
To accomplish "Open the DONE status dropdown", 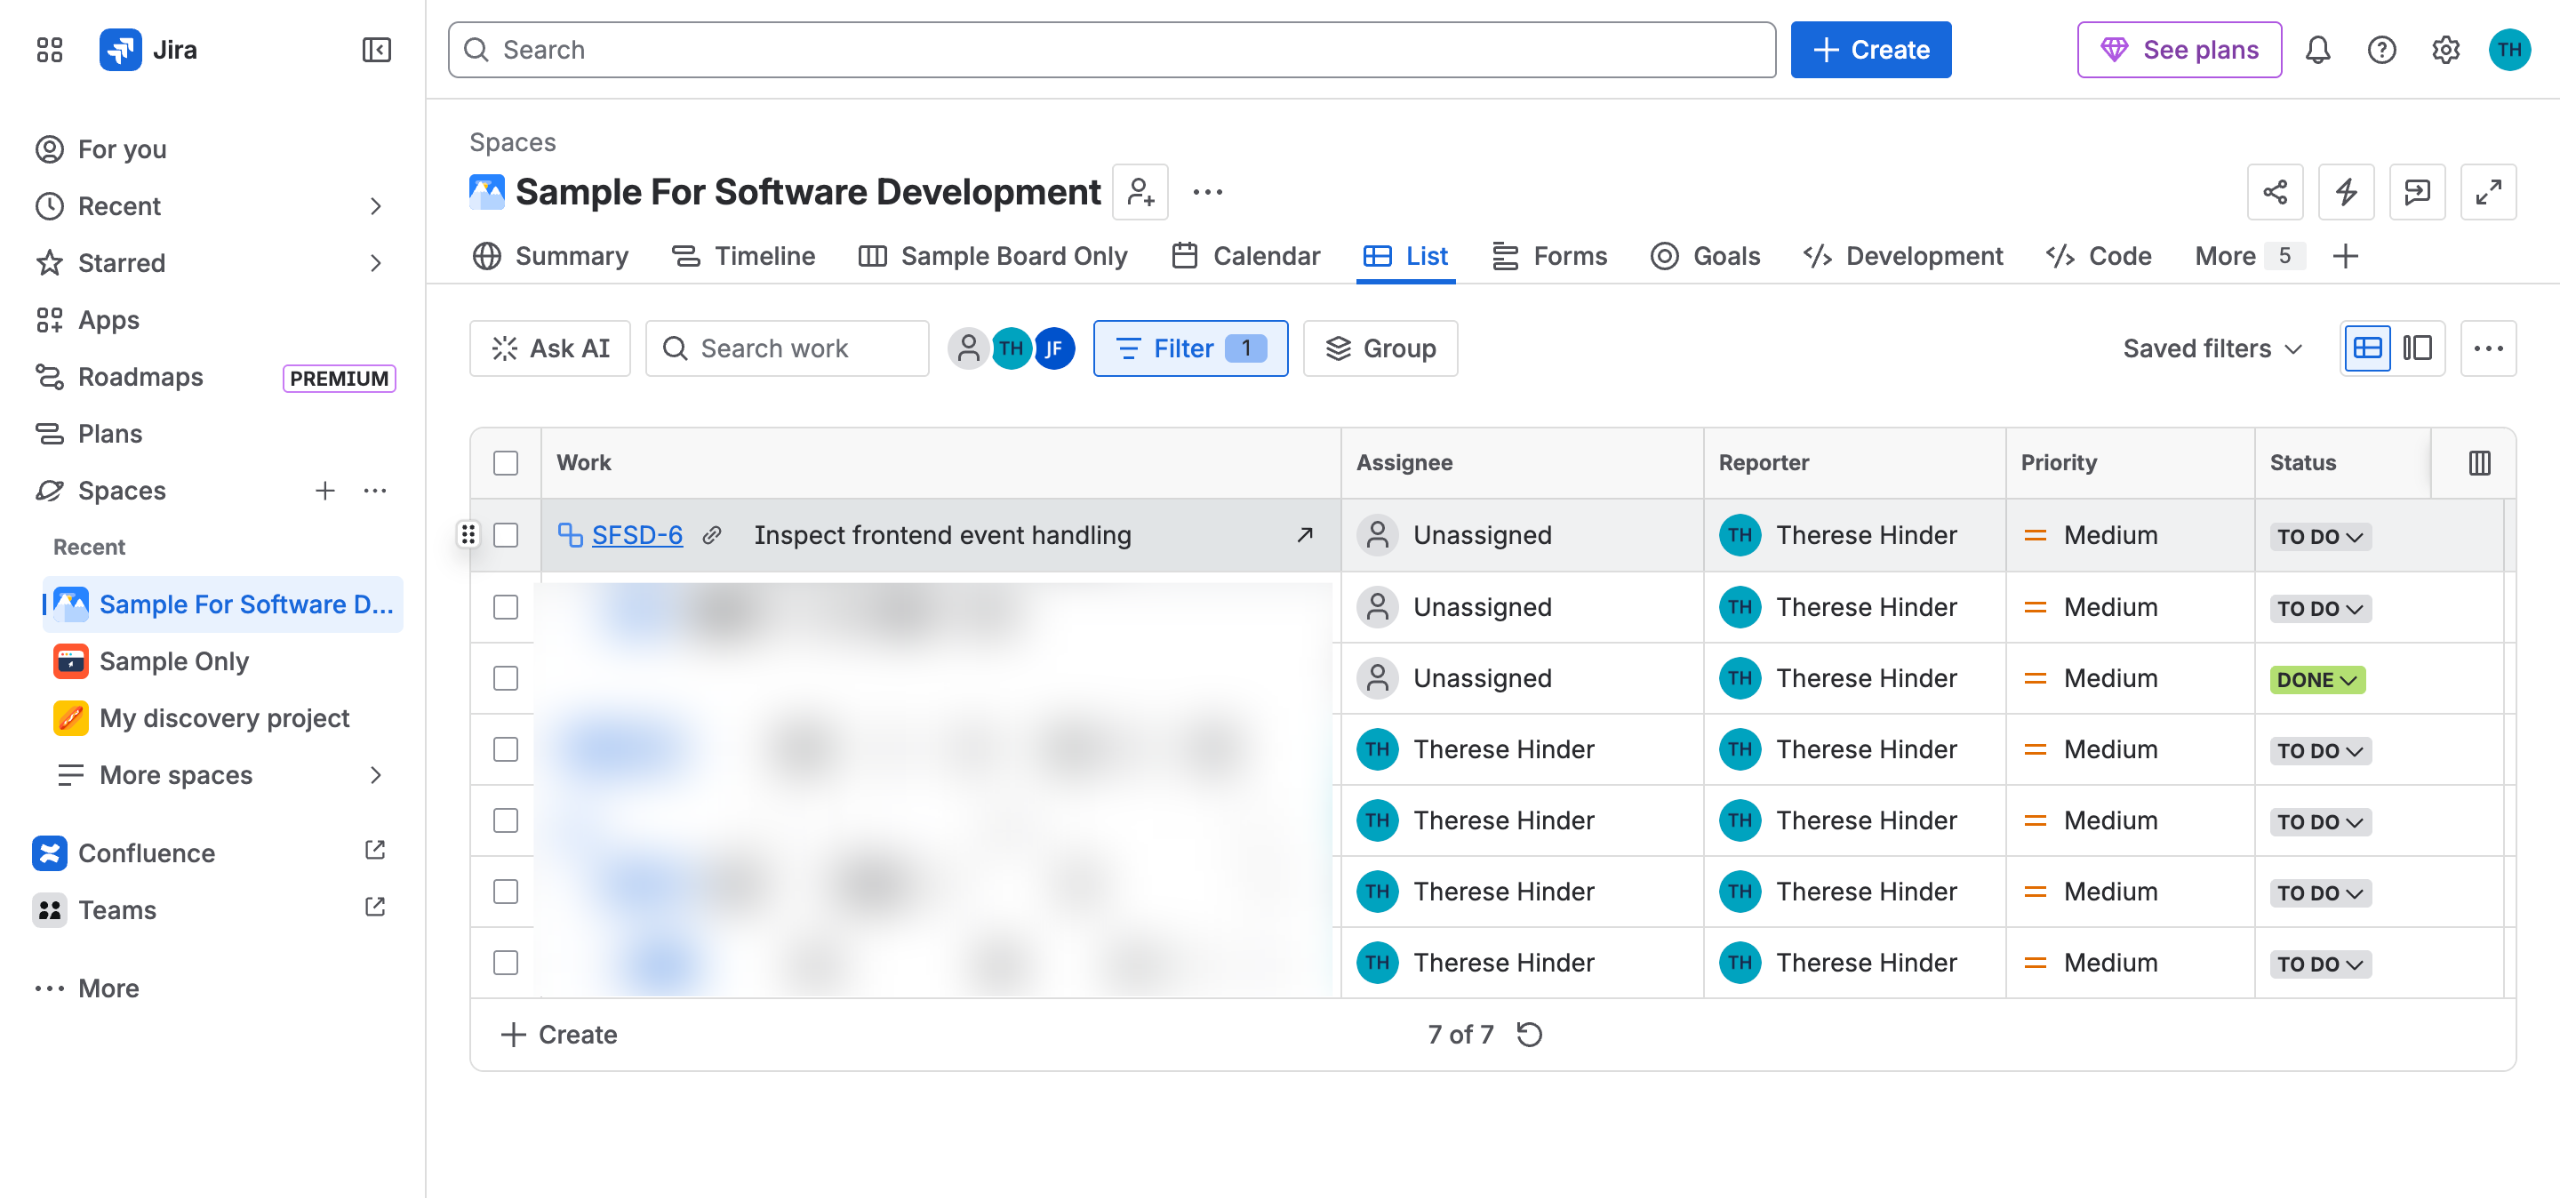I will (x=2317, y=680).
